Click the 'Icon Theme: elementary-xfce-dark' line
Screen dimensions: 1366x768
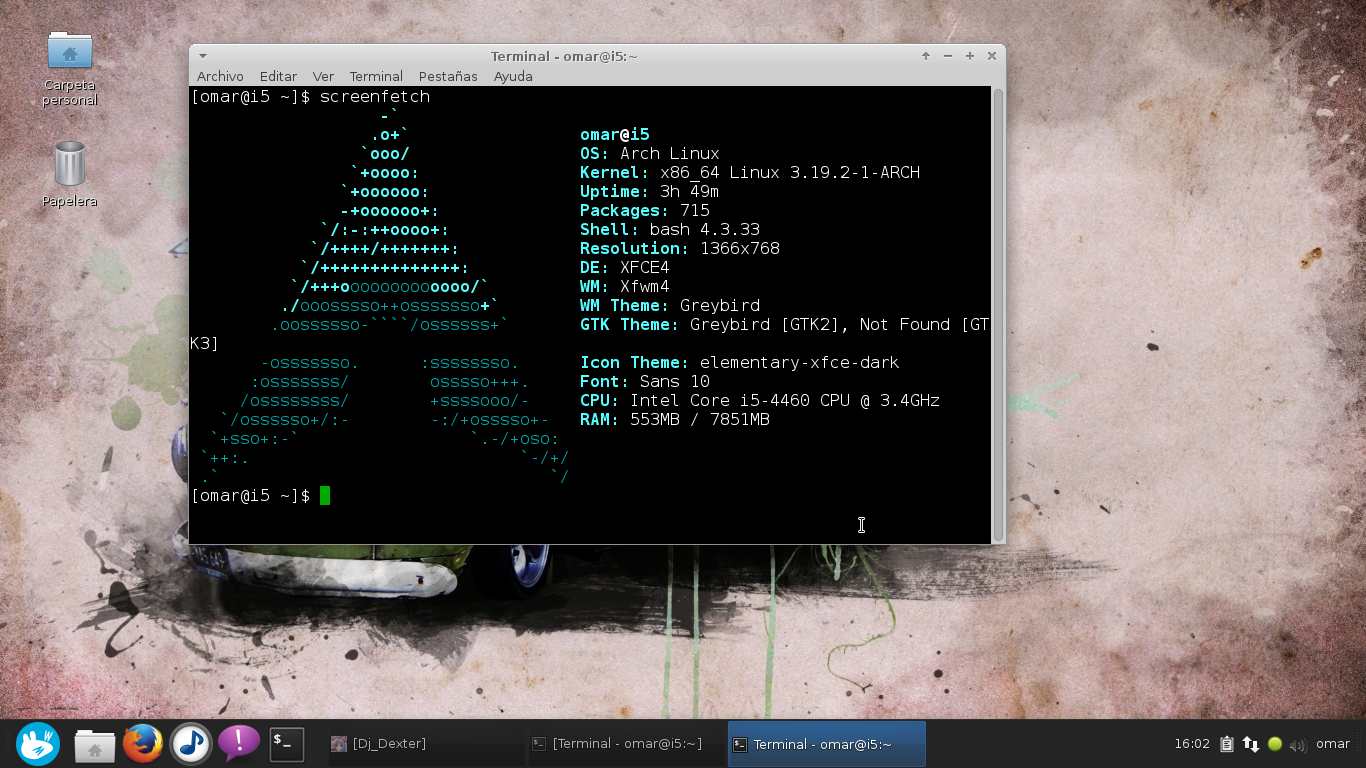click(x=740, y=363)
